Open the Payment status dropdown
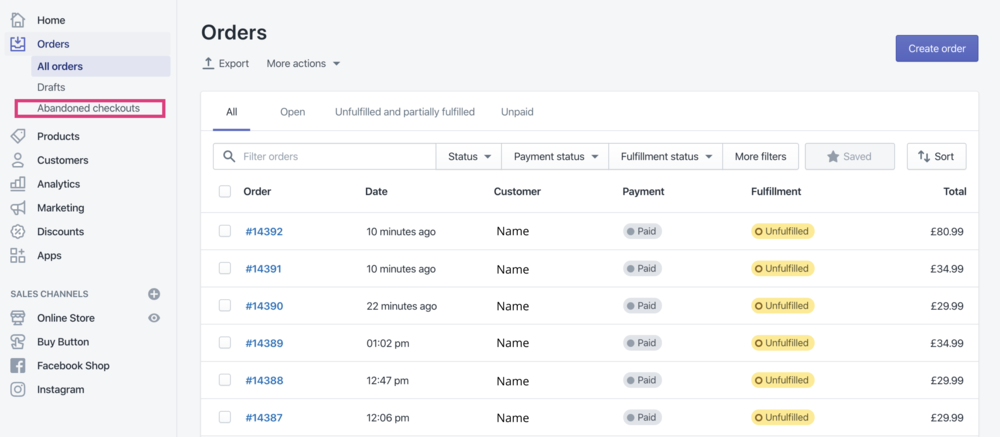The width and height of the screenshot is (1000, 437). 555,157
